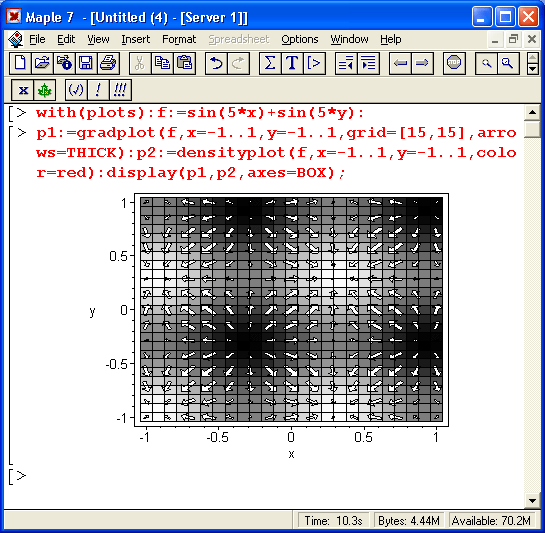This screenshot has width=545, height=533.
Task: Click the vertical scrollbar down arrow
Action: point(532,501)
